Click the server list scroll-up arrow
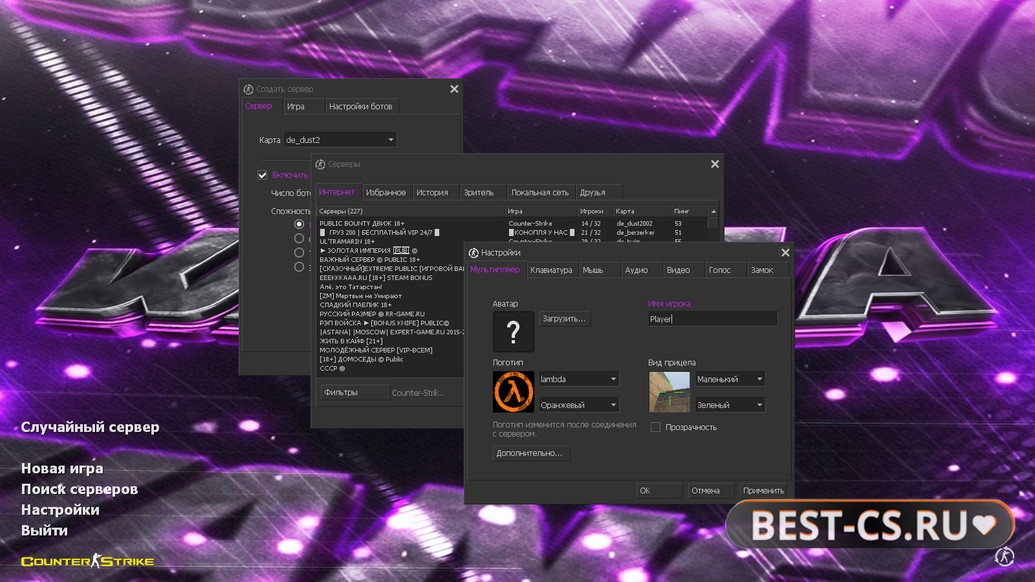 [713, 211]
